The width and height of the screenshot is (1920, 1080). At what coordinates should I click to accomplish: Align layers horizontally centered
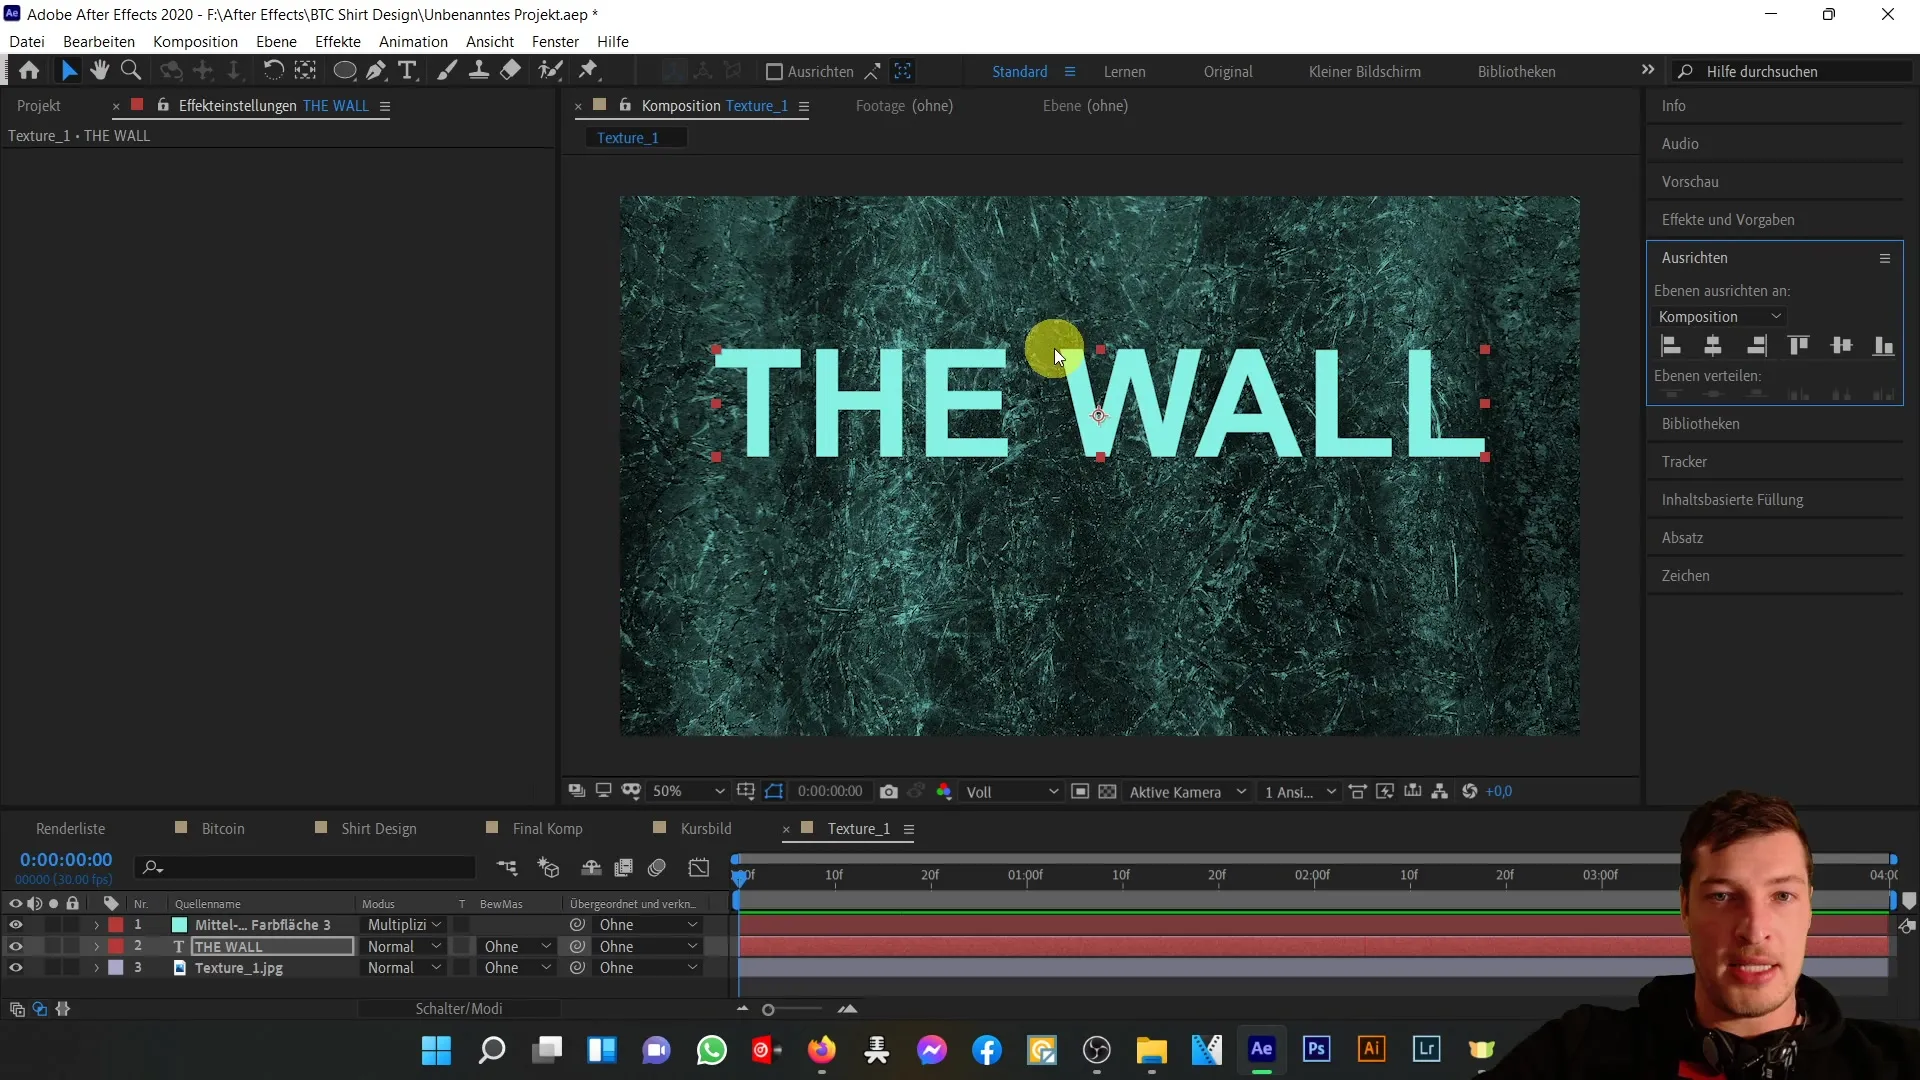click(x=1713, y=346)
